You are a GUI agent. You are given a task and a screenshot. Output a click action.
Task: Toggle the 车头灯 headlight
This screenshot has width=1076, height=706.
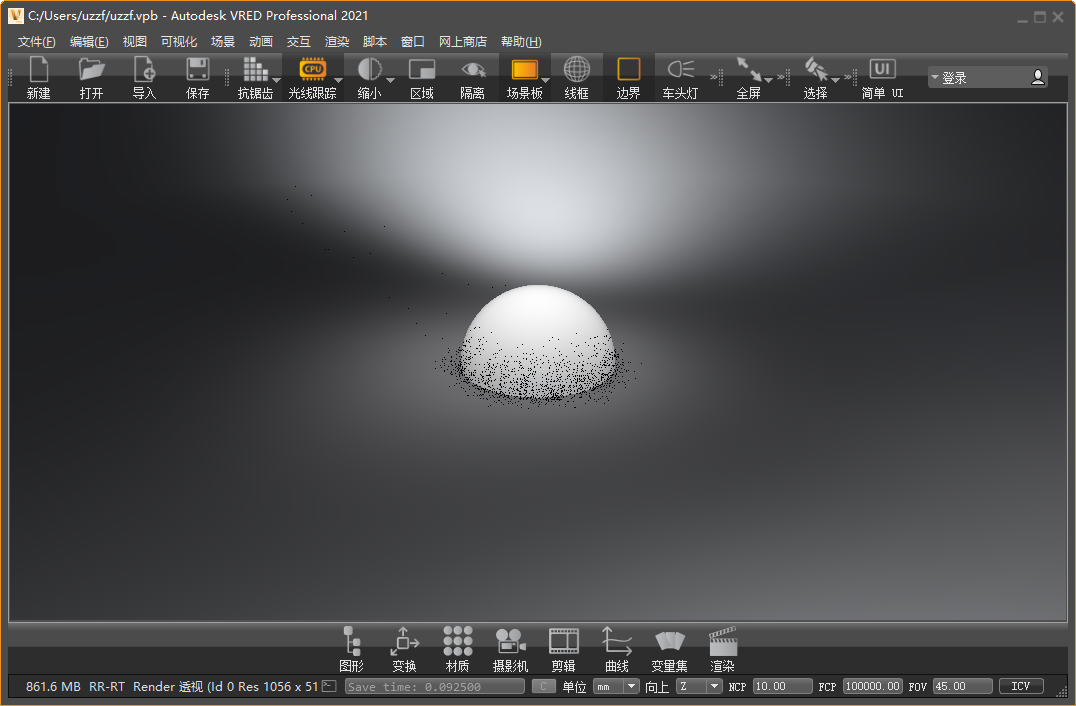click(681, 78)
